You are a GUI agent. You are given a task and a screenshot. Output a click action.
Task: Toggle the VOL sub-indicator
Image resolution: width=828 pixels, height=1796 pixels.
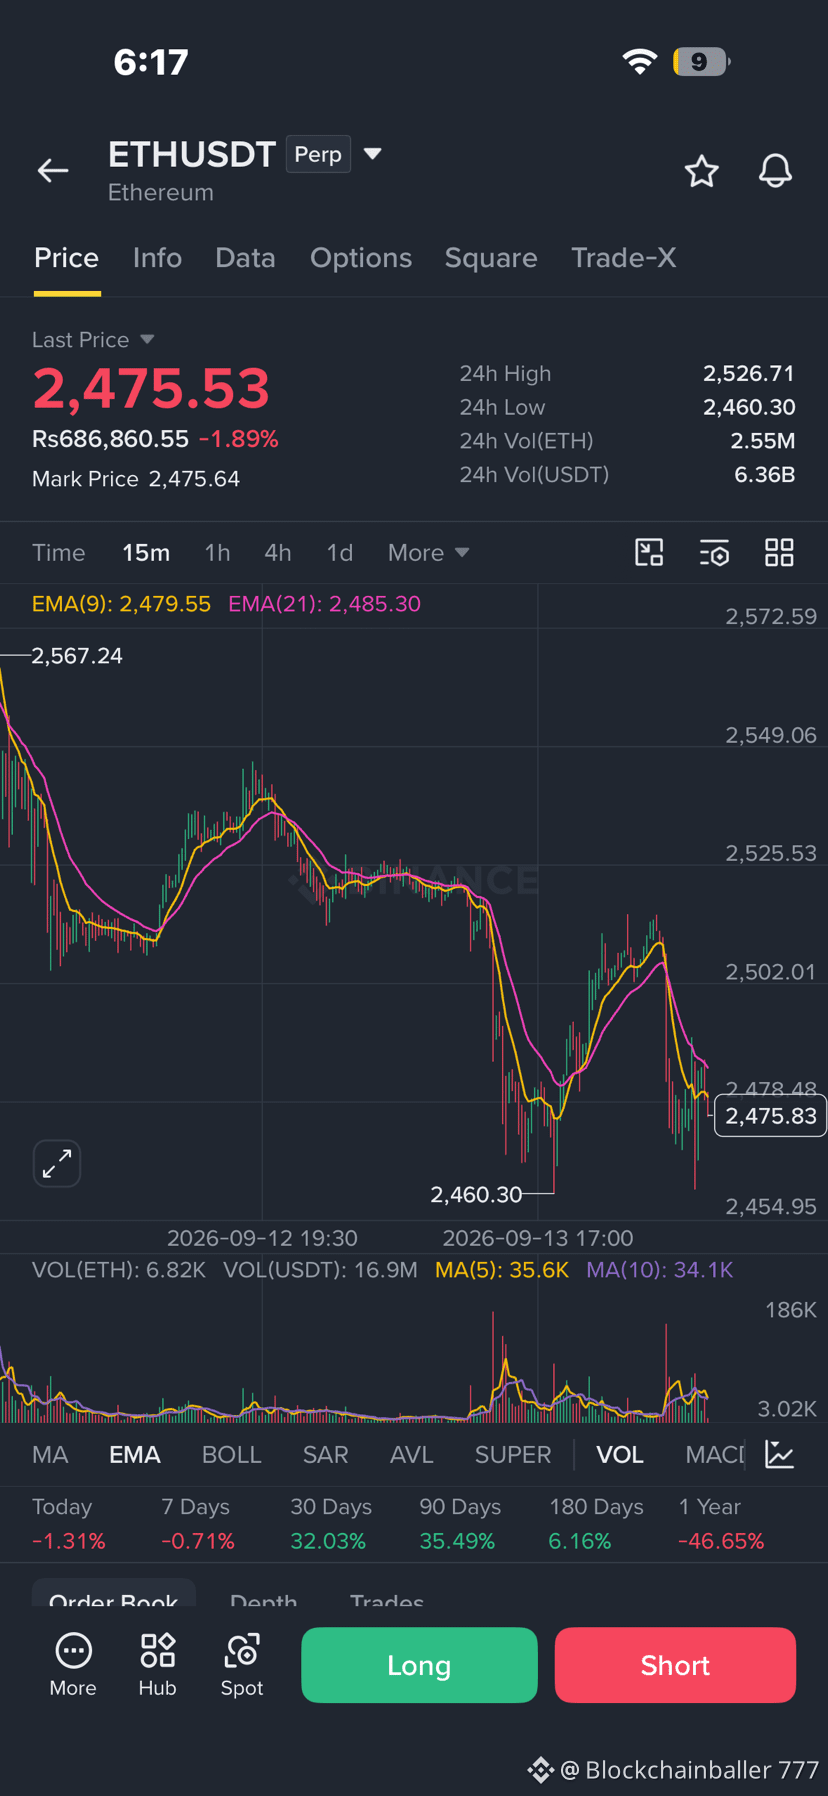click(x=620, y=1455)
